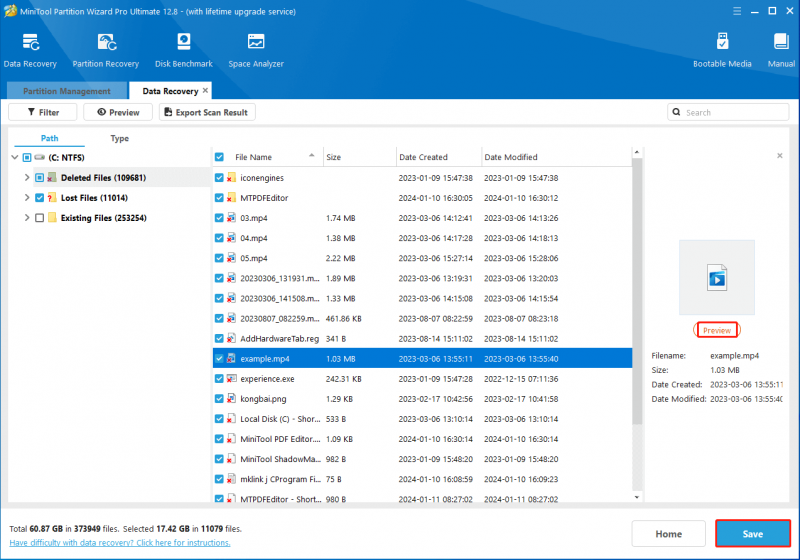Screen dimensions: 800x560
Task: Expand the Existing Files tree node
Action: [27, 218]
